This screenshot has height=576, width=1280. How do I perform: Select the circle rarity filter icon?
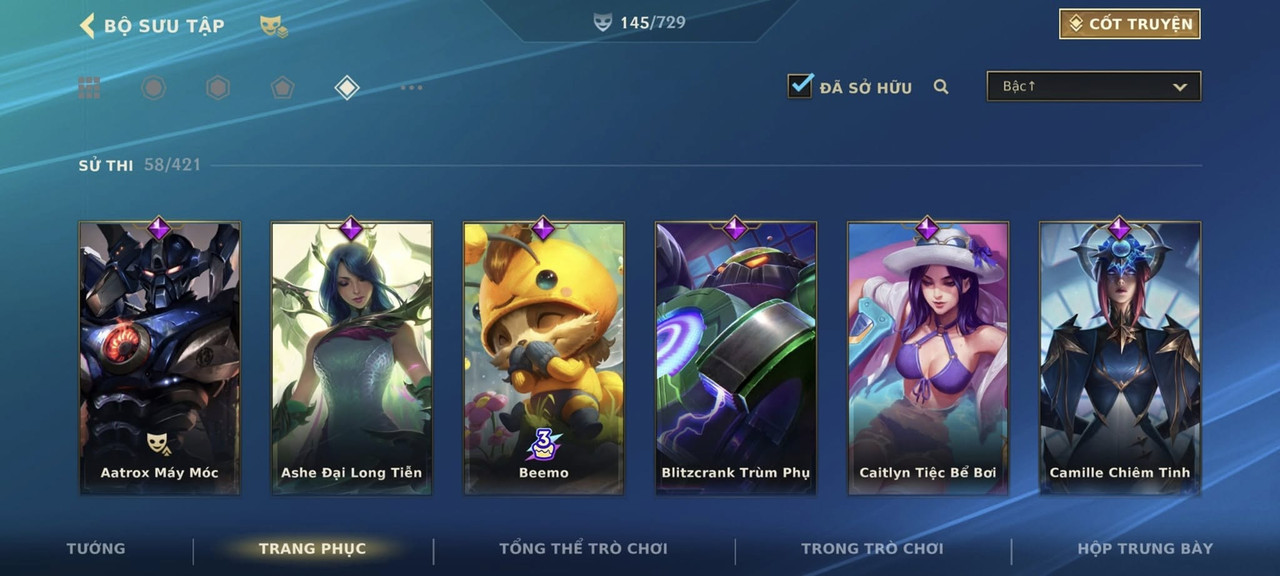(153, 88)
